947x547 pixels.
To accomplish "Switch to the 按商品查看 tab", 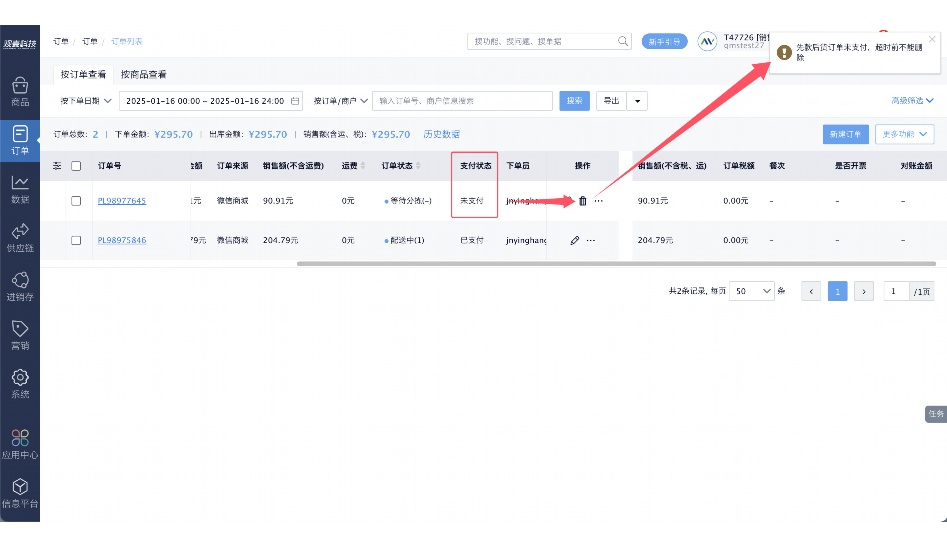I will pyautogui.click(x=144, y=74).
